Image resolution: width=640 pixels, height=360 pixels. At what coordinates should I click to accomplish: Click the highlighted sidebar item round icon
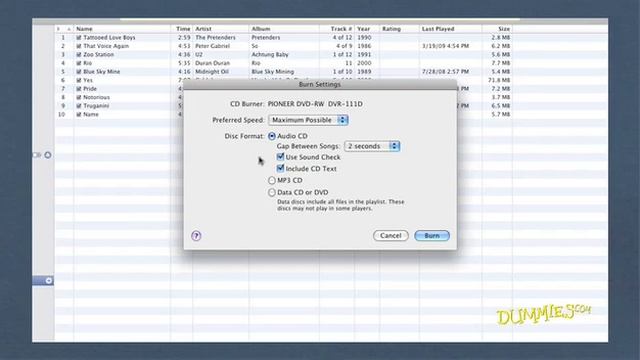click(x=49, y=281)
